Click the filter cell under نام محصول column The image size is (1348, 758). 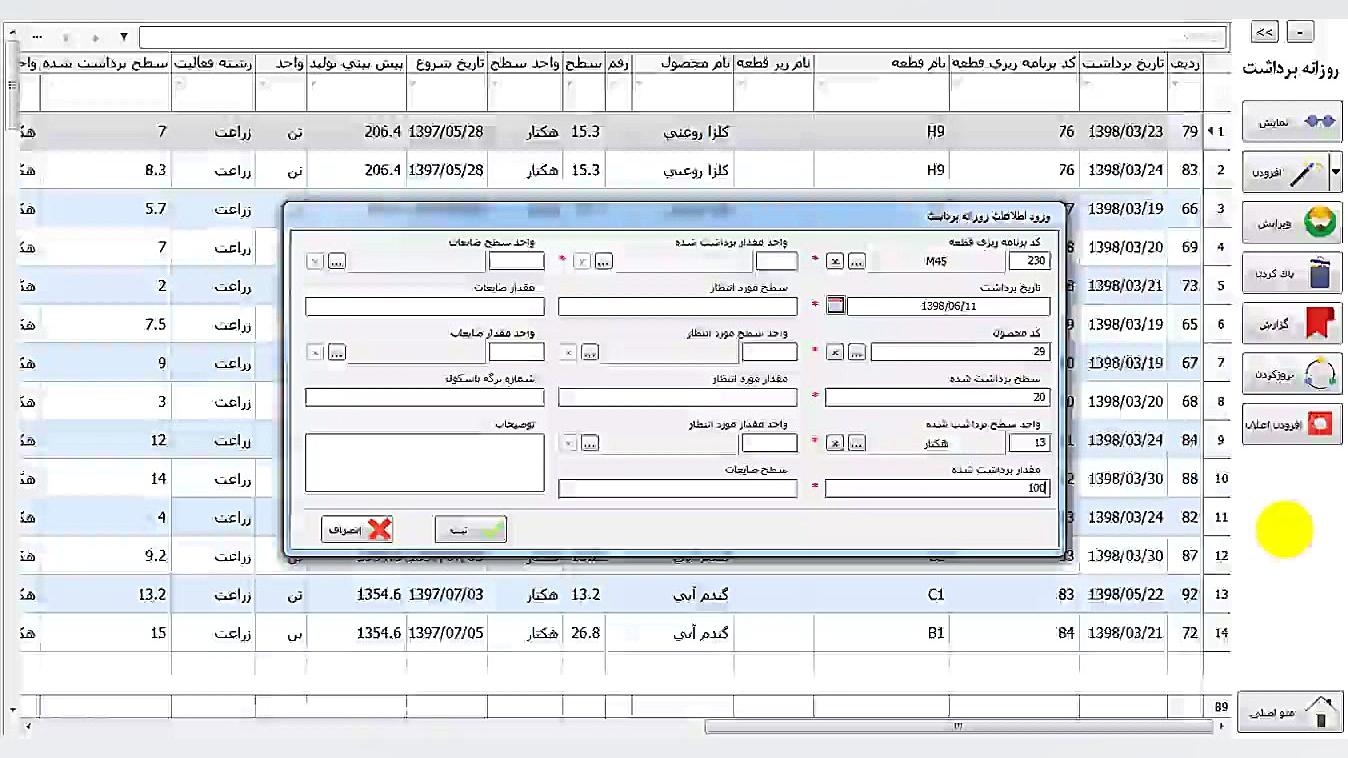pyautogui.click(x=683, y=93)
